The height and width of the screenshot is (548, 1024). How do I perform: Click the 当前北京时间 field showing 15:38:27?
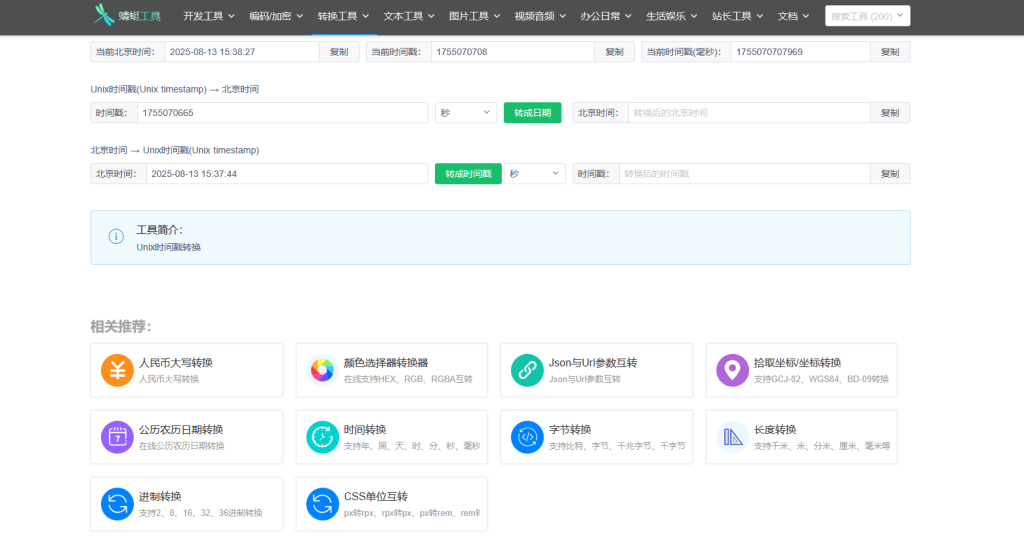(x=242, y=52)
